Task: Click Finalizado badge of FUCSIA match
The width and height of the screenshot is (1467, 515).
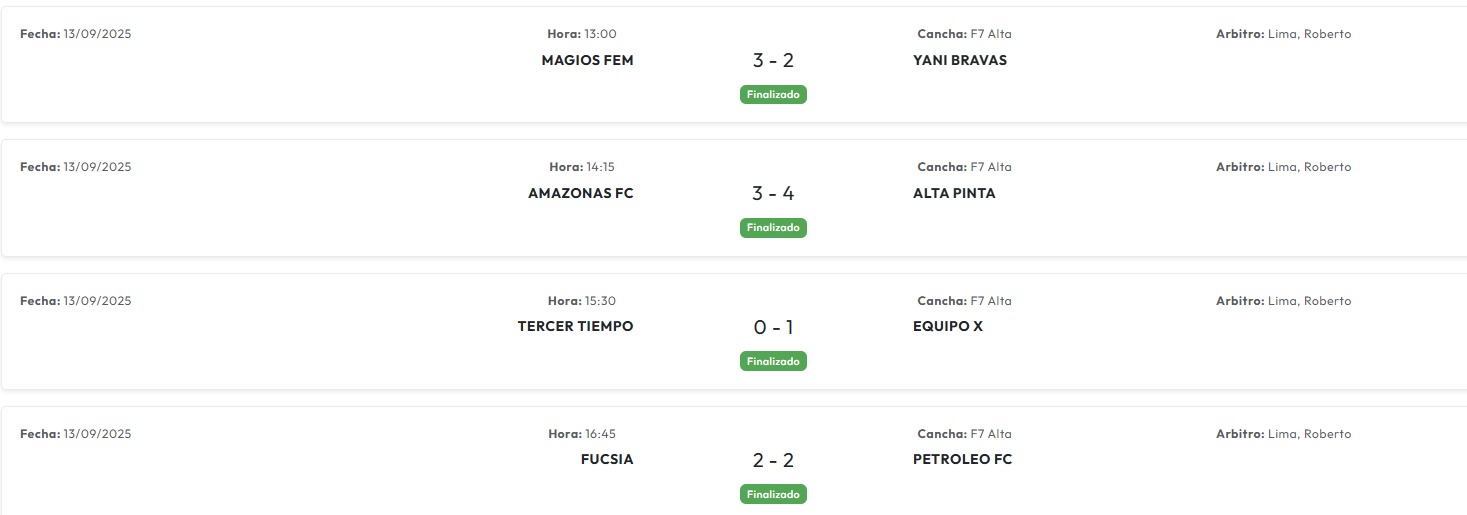Action: click(x=773, y=494)
